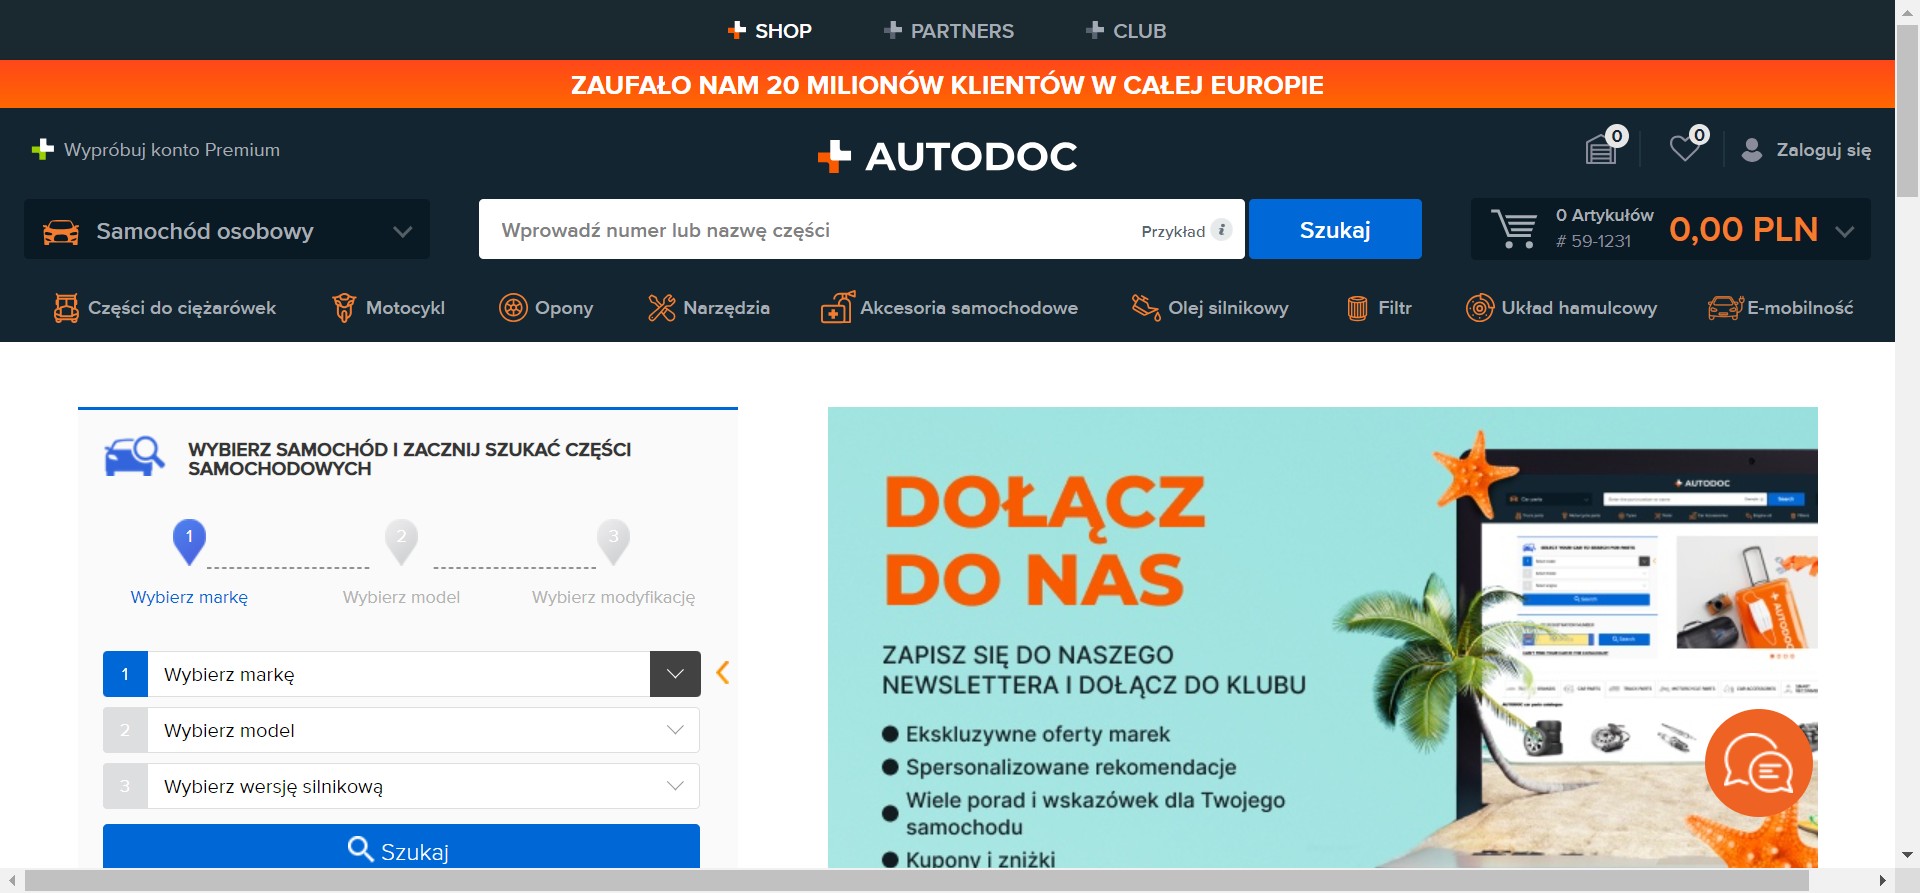
Task: Switch to the PARTNERS tab
Action: click(949, 31)
